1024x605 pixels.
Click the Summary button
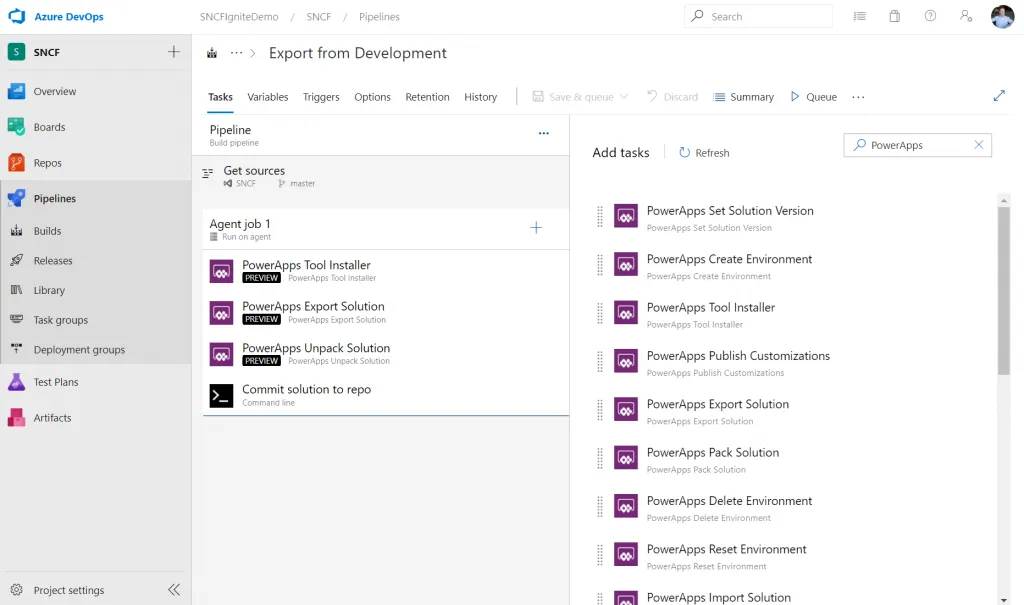744,97
